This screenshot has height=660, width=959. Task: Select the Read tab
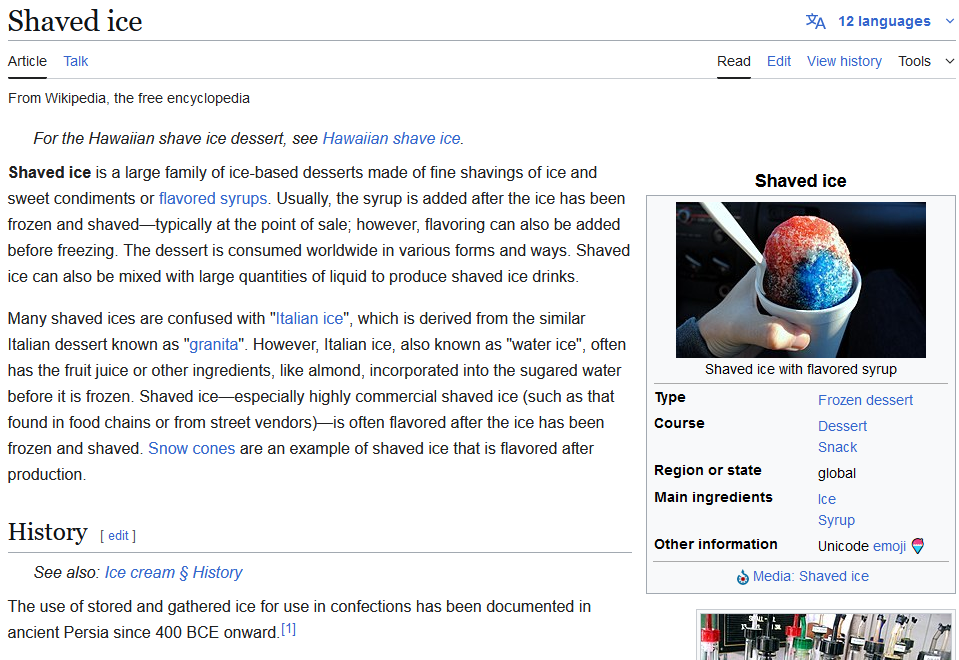pos(733,61)
